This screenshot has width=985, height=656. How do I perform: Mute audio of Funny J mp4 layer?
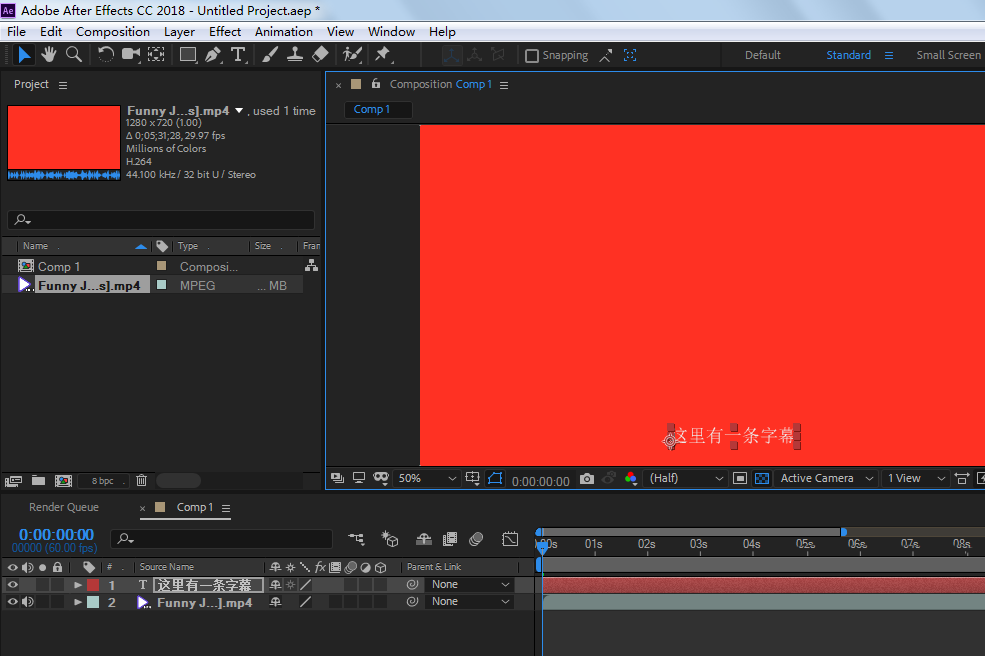pos(28,602)
